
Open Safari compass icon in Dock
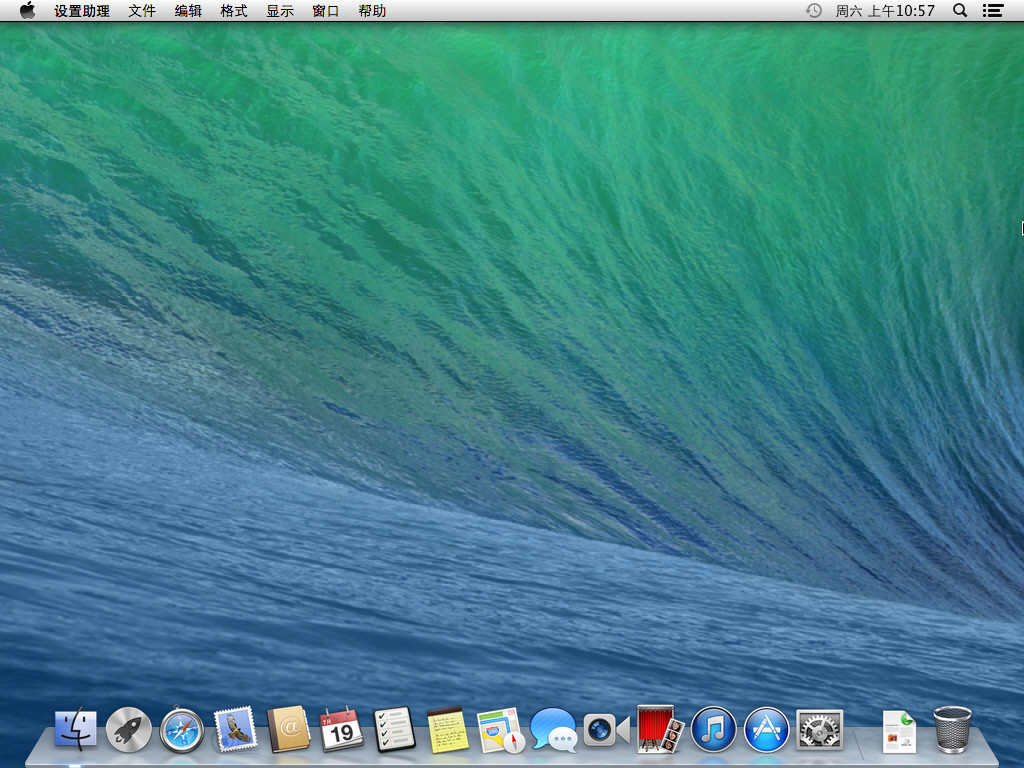(x=182, y=729)
